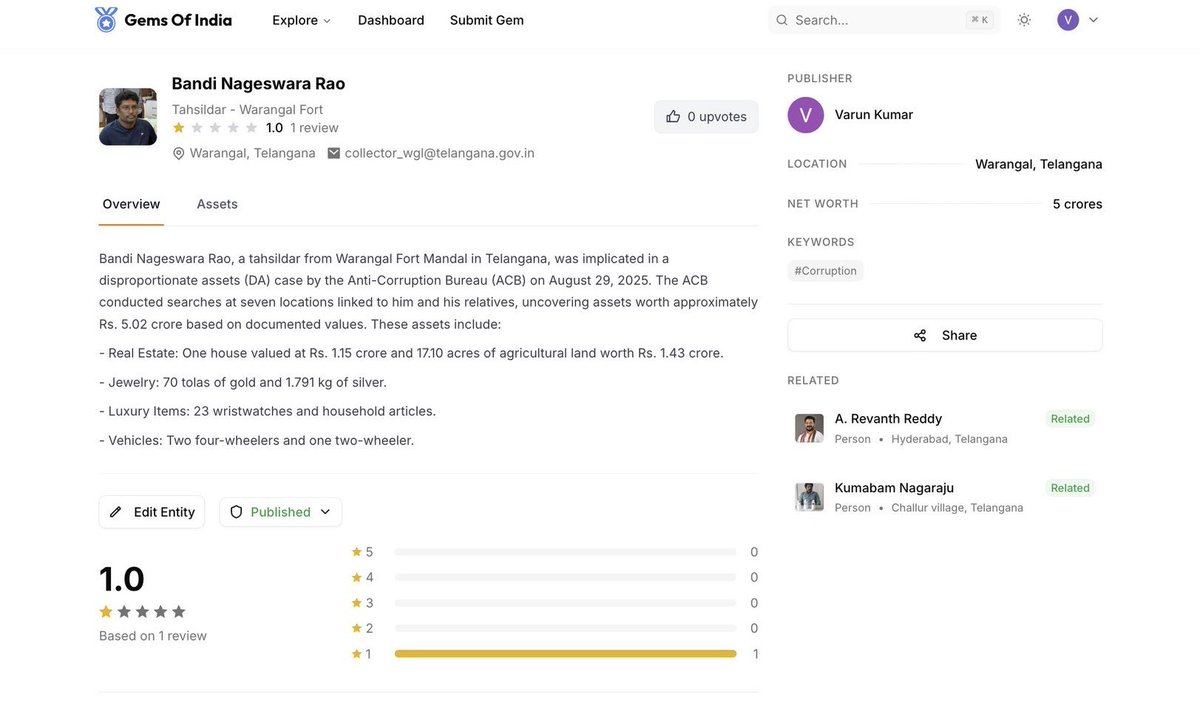Click Kumabam Nagaraju's thumbnail photo
Image resolution: width=1200 pixels, height=714 pixels.
[x=809, y=497]
